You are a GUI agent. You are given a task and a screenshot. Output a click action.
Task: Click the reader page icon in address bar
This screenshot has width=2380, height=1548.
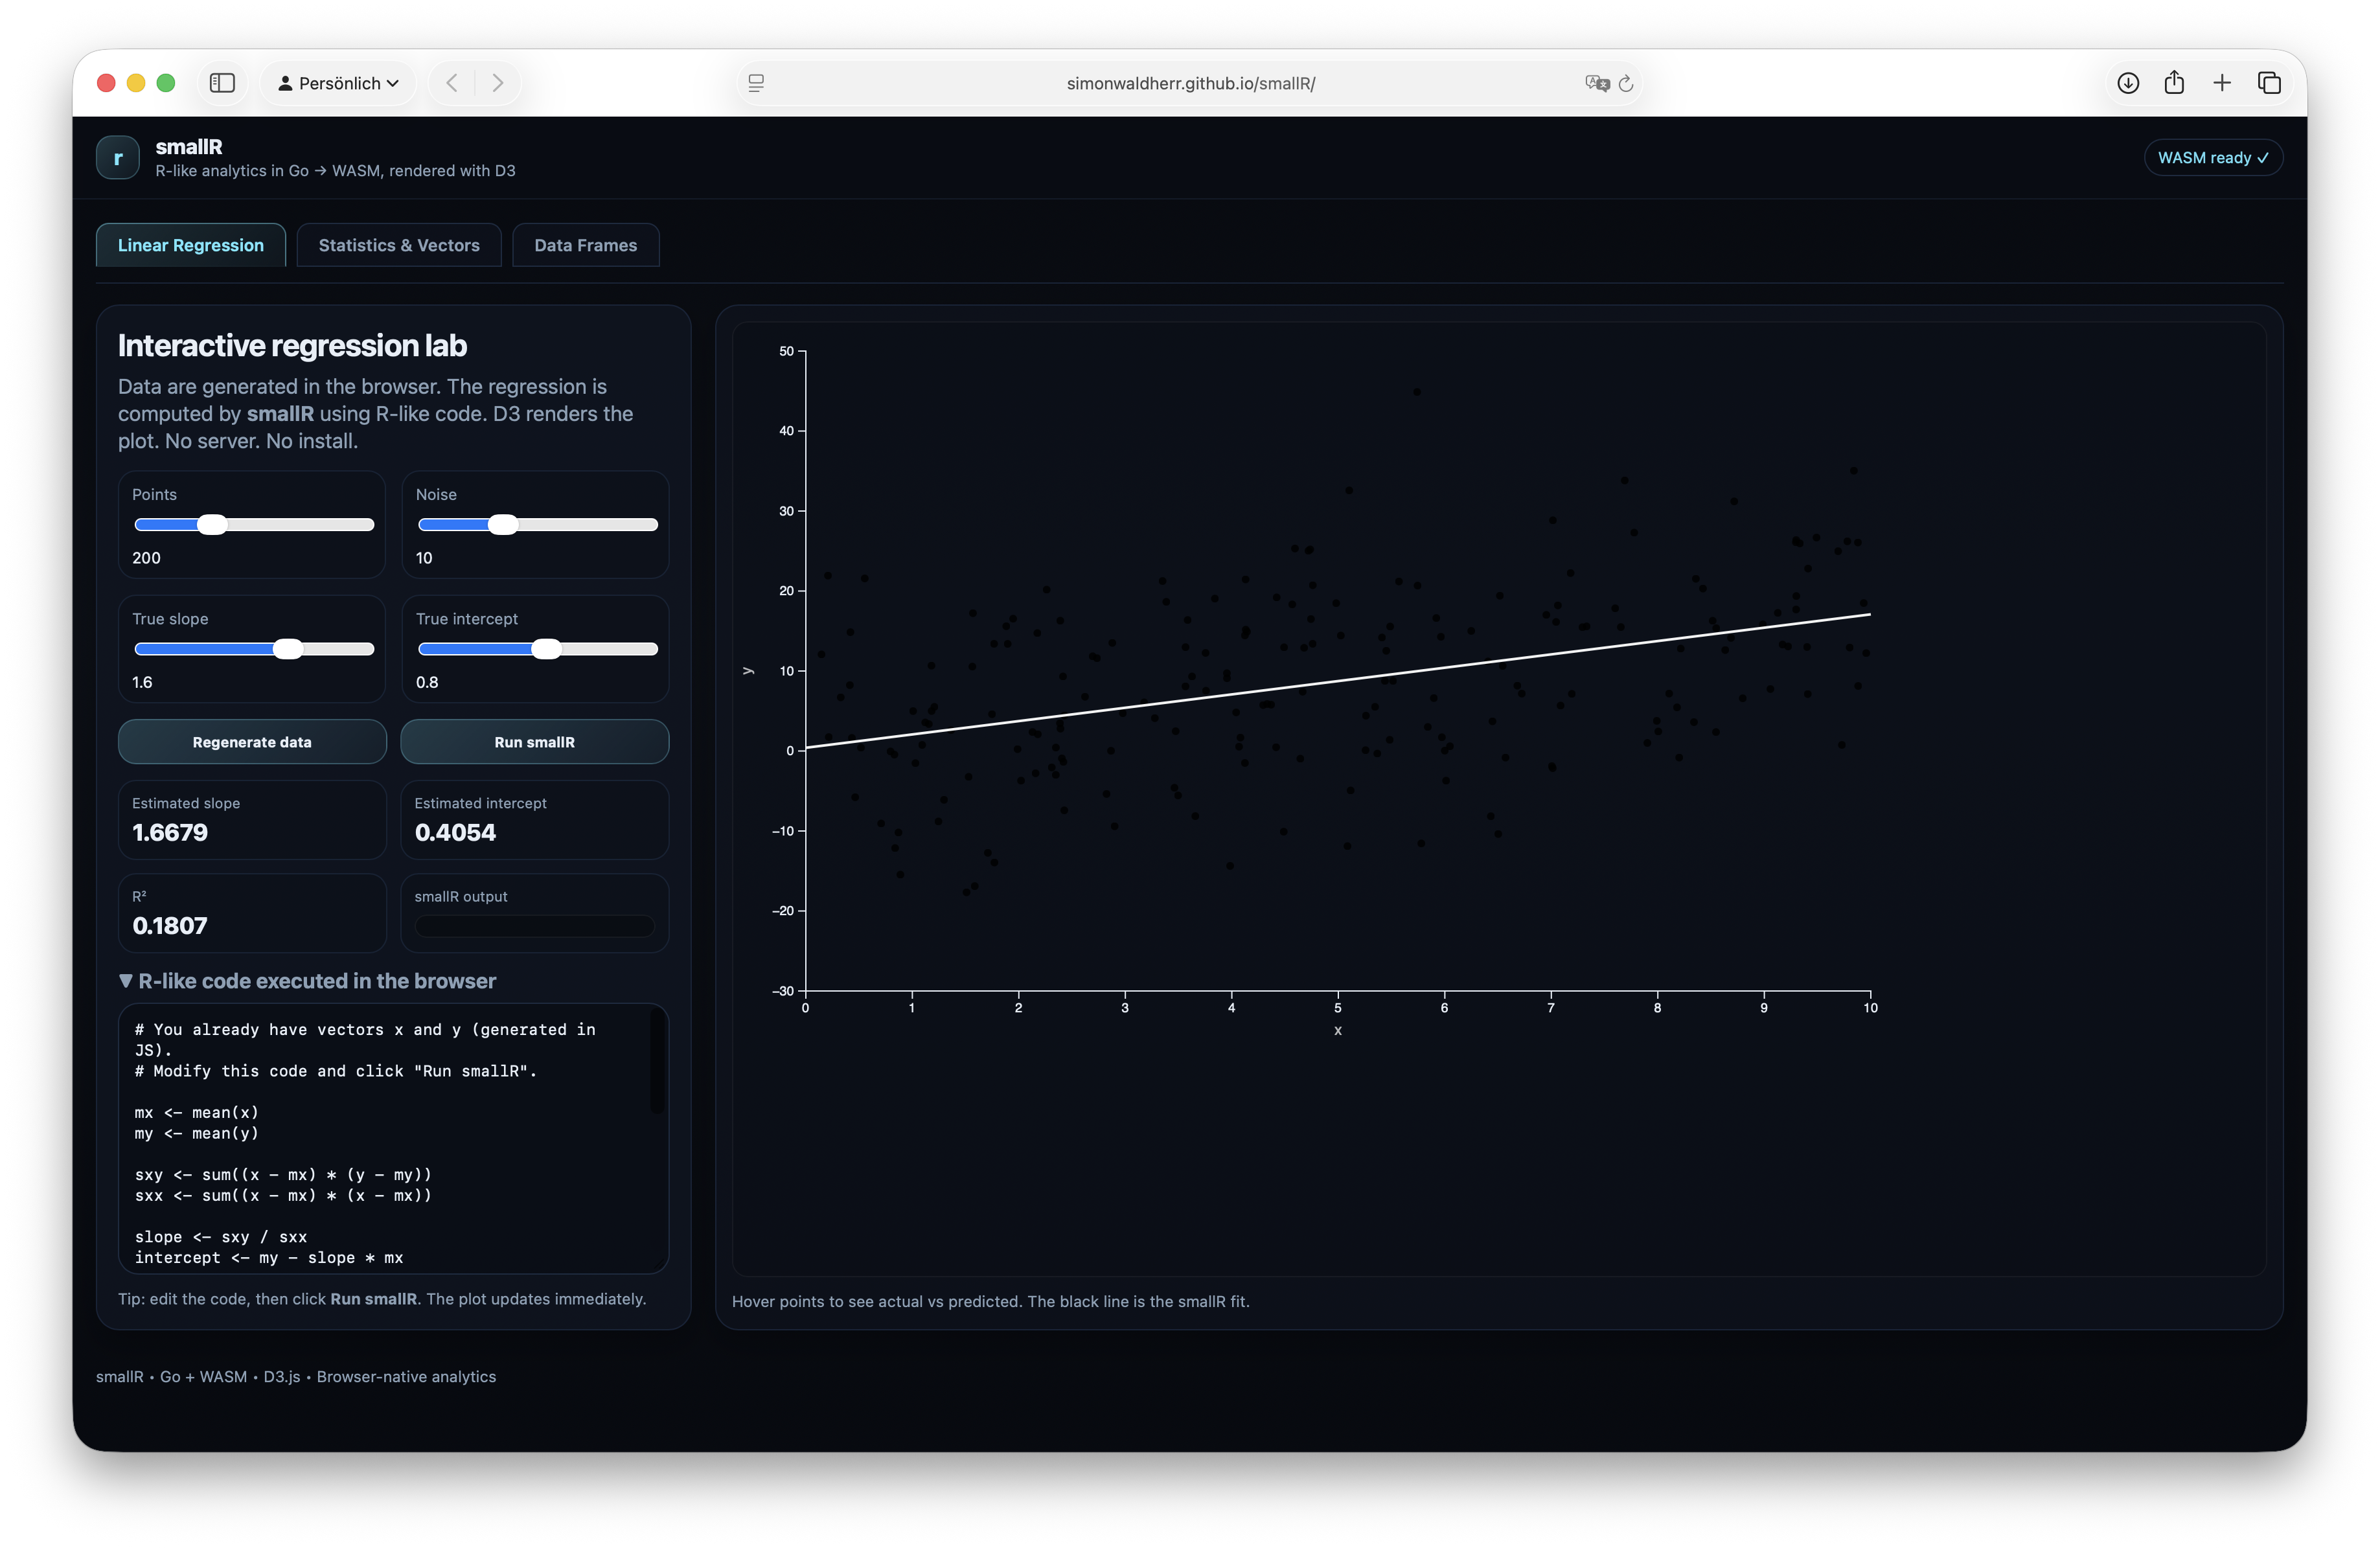[x=757, y=83]
